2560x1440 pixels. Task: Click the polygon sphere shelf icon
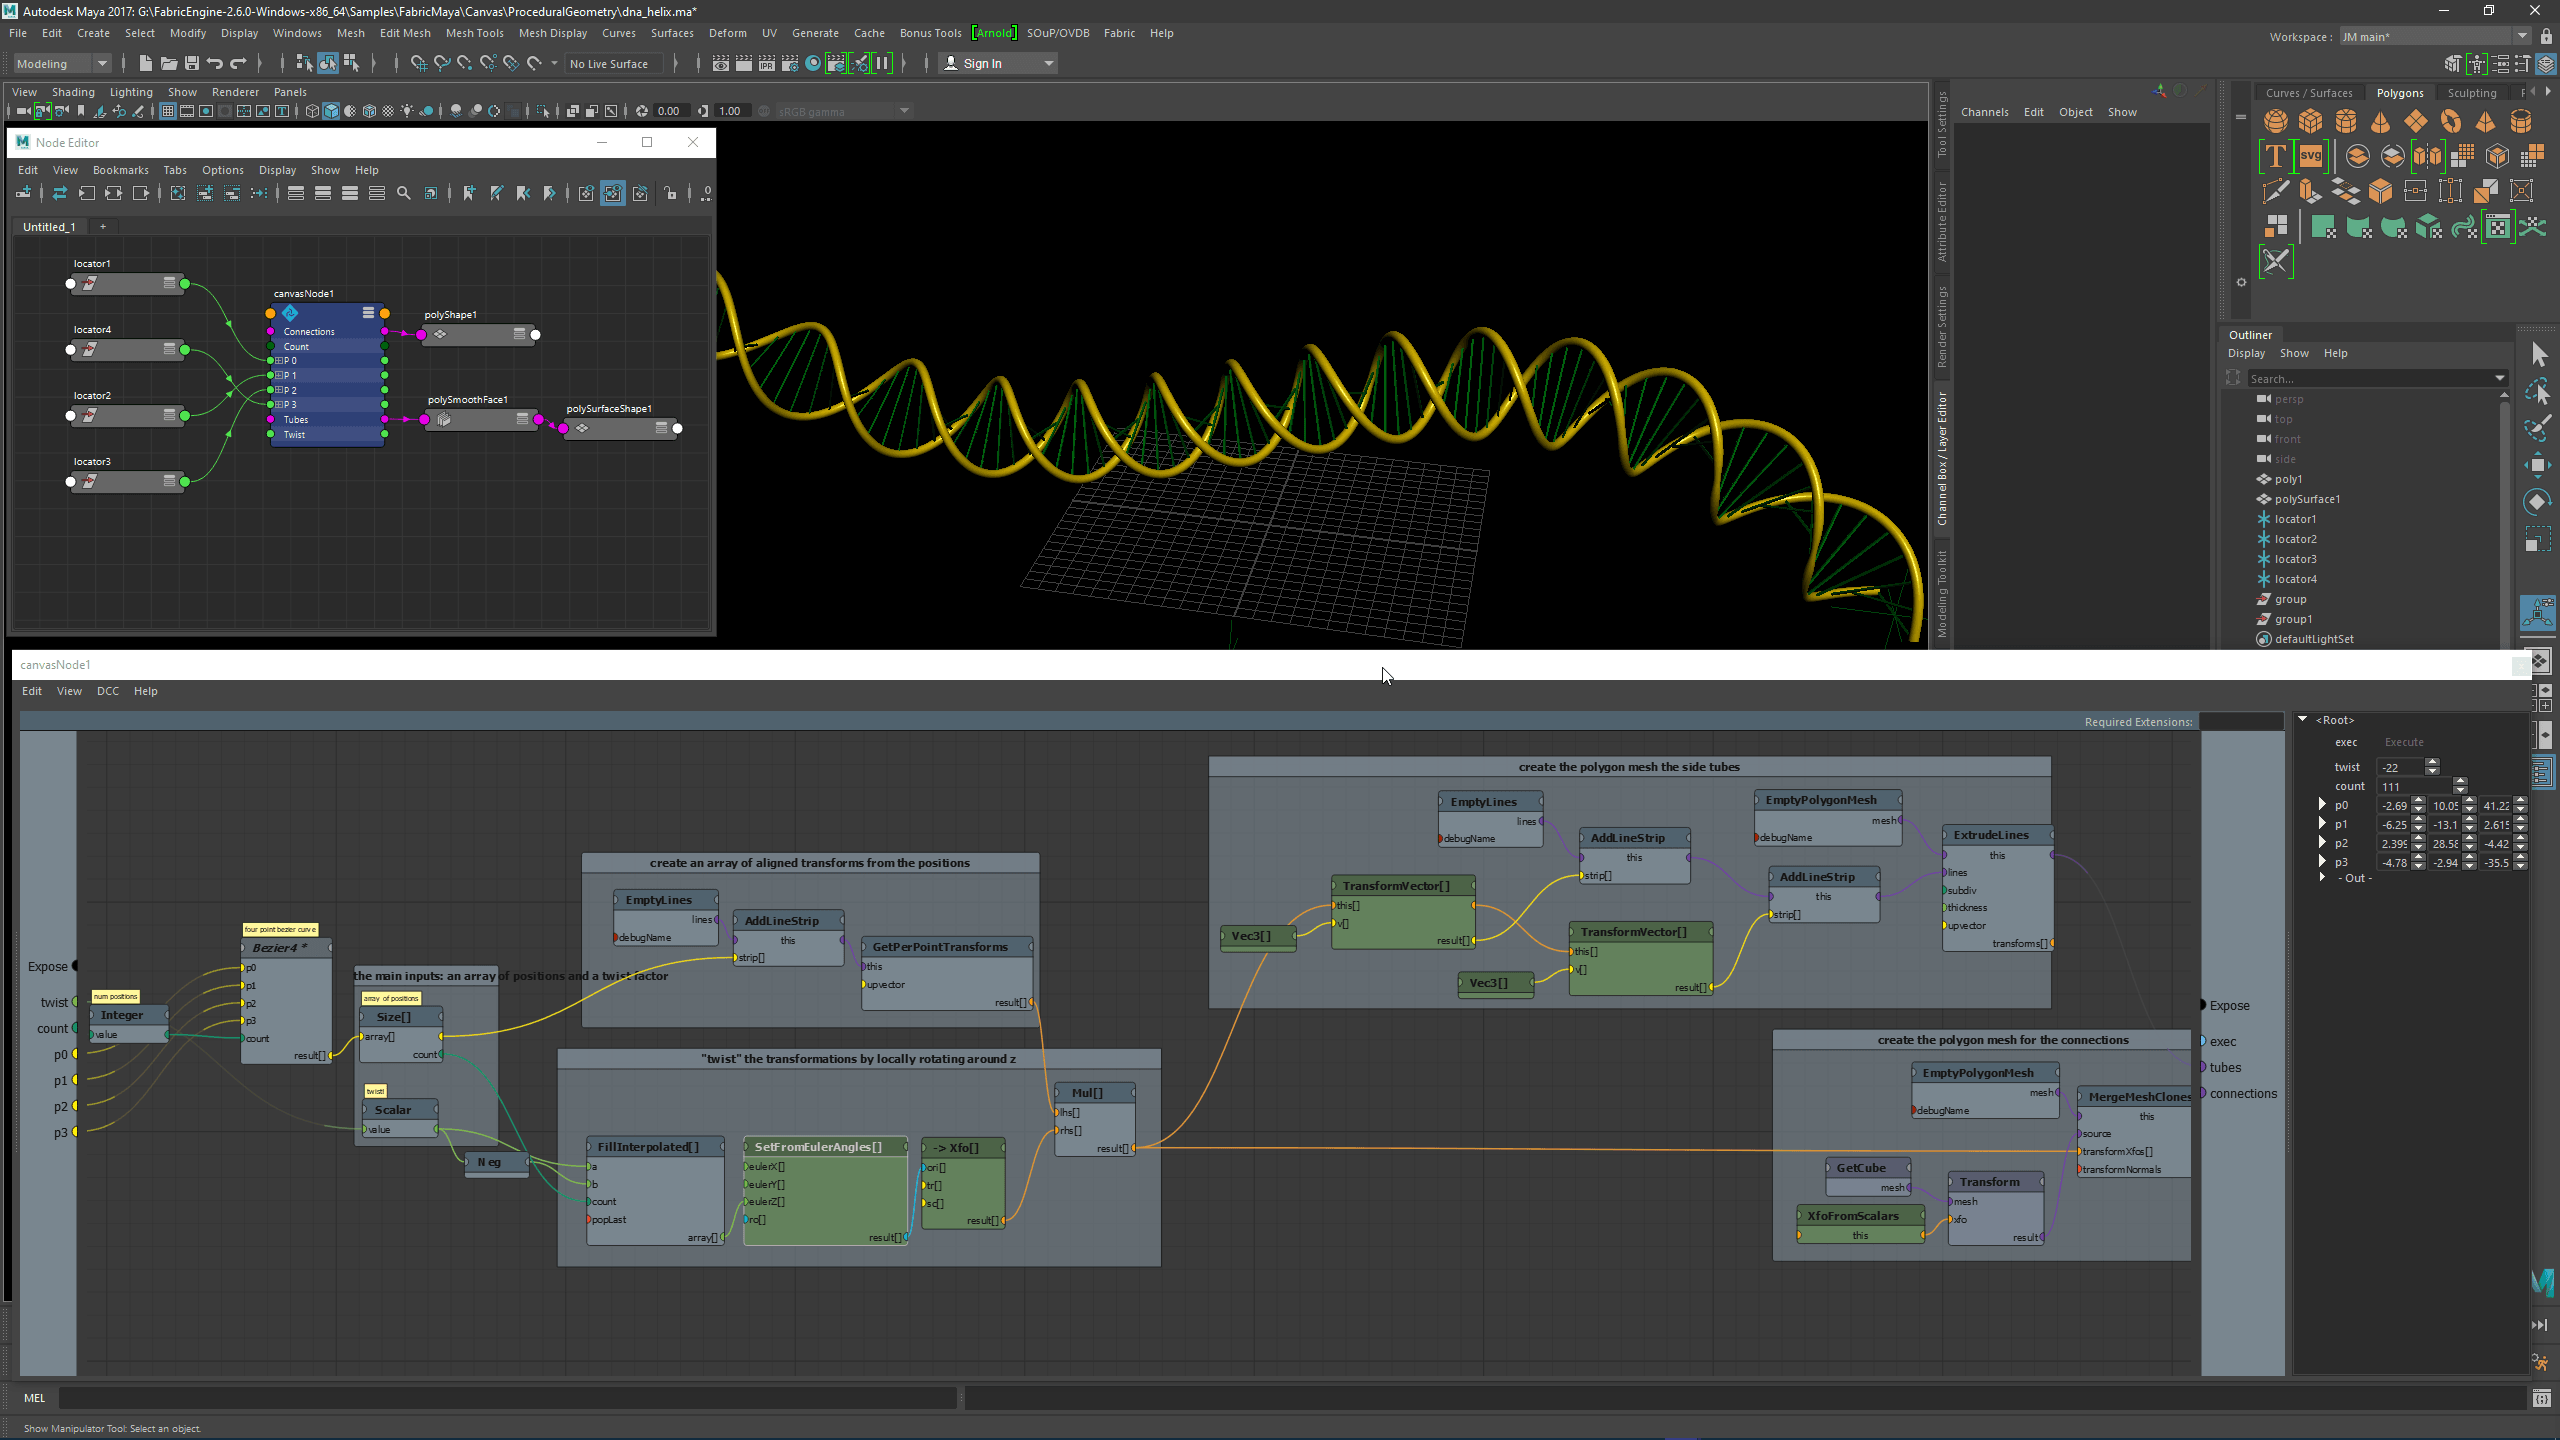coord(2276,122)
